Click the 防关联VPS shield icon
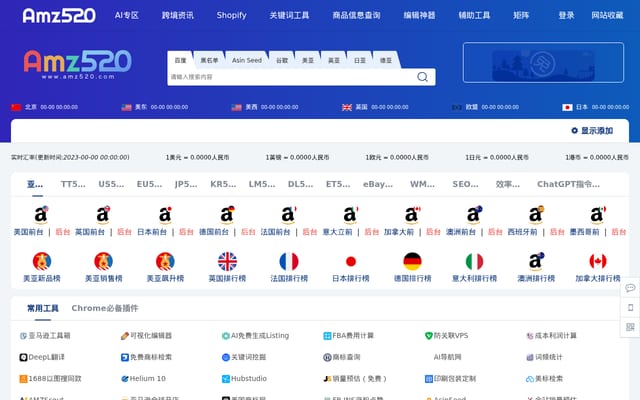Image resolution: width=640 pixels, height=400 pixels. [x=429, y=336]
